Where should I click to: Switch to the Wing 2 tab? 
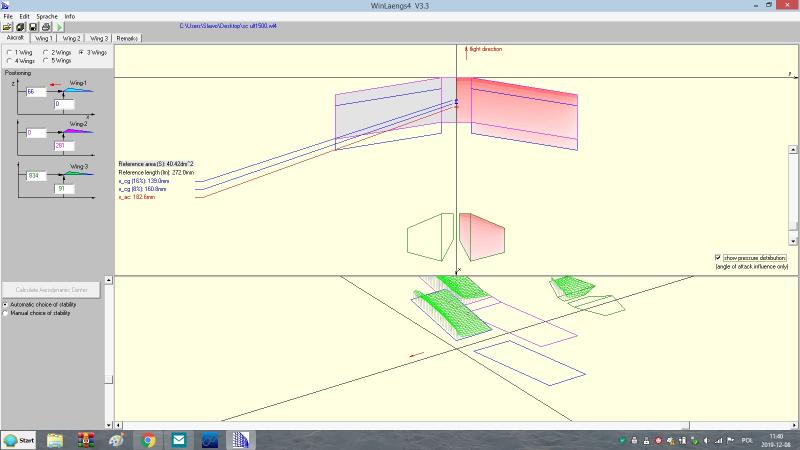point(71,38)
